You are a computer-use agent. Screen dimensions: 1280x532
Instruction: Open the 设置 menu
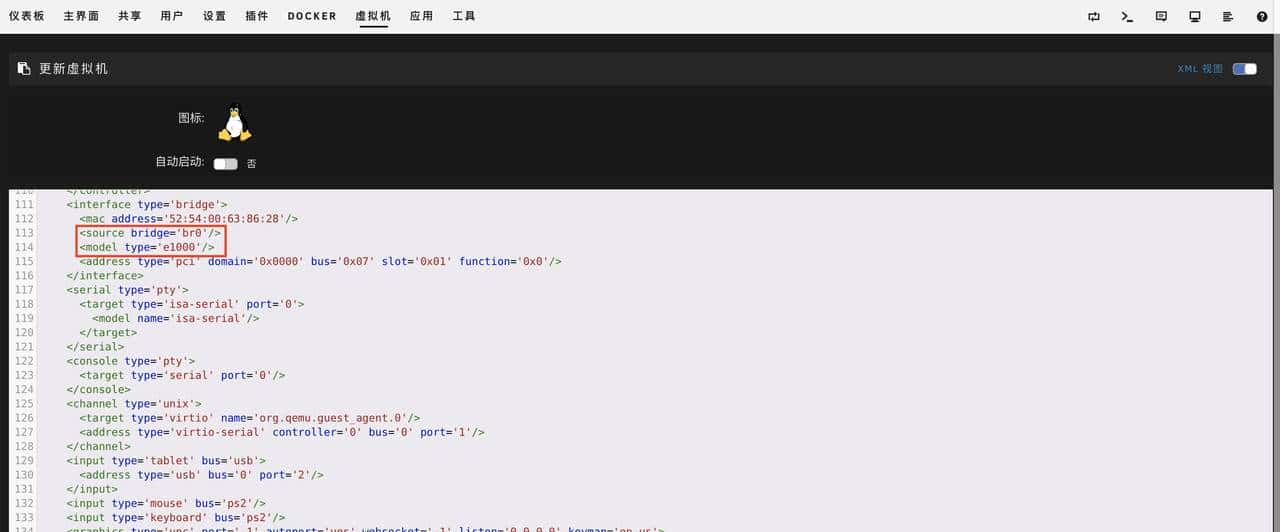pyautogui.click(x=214, y=16)
